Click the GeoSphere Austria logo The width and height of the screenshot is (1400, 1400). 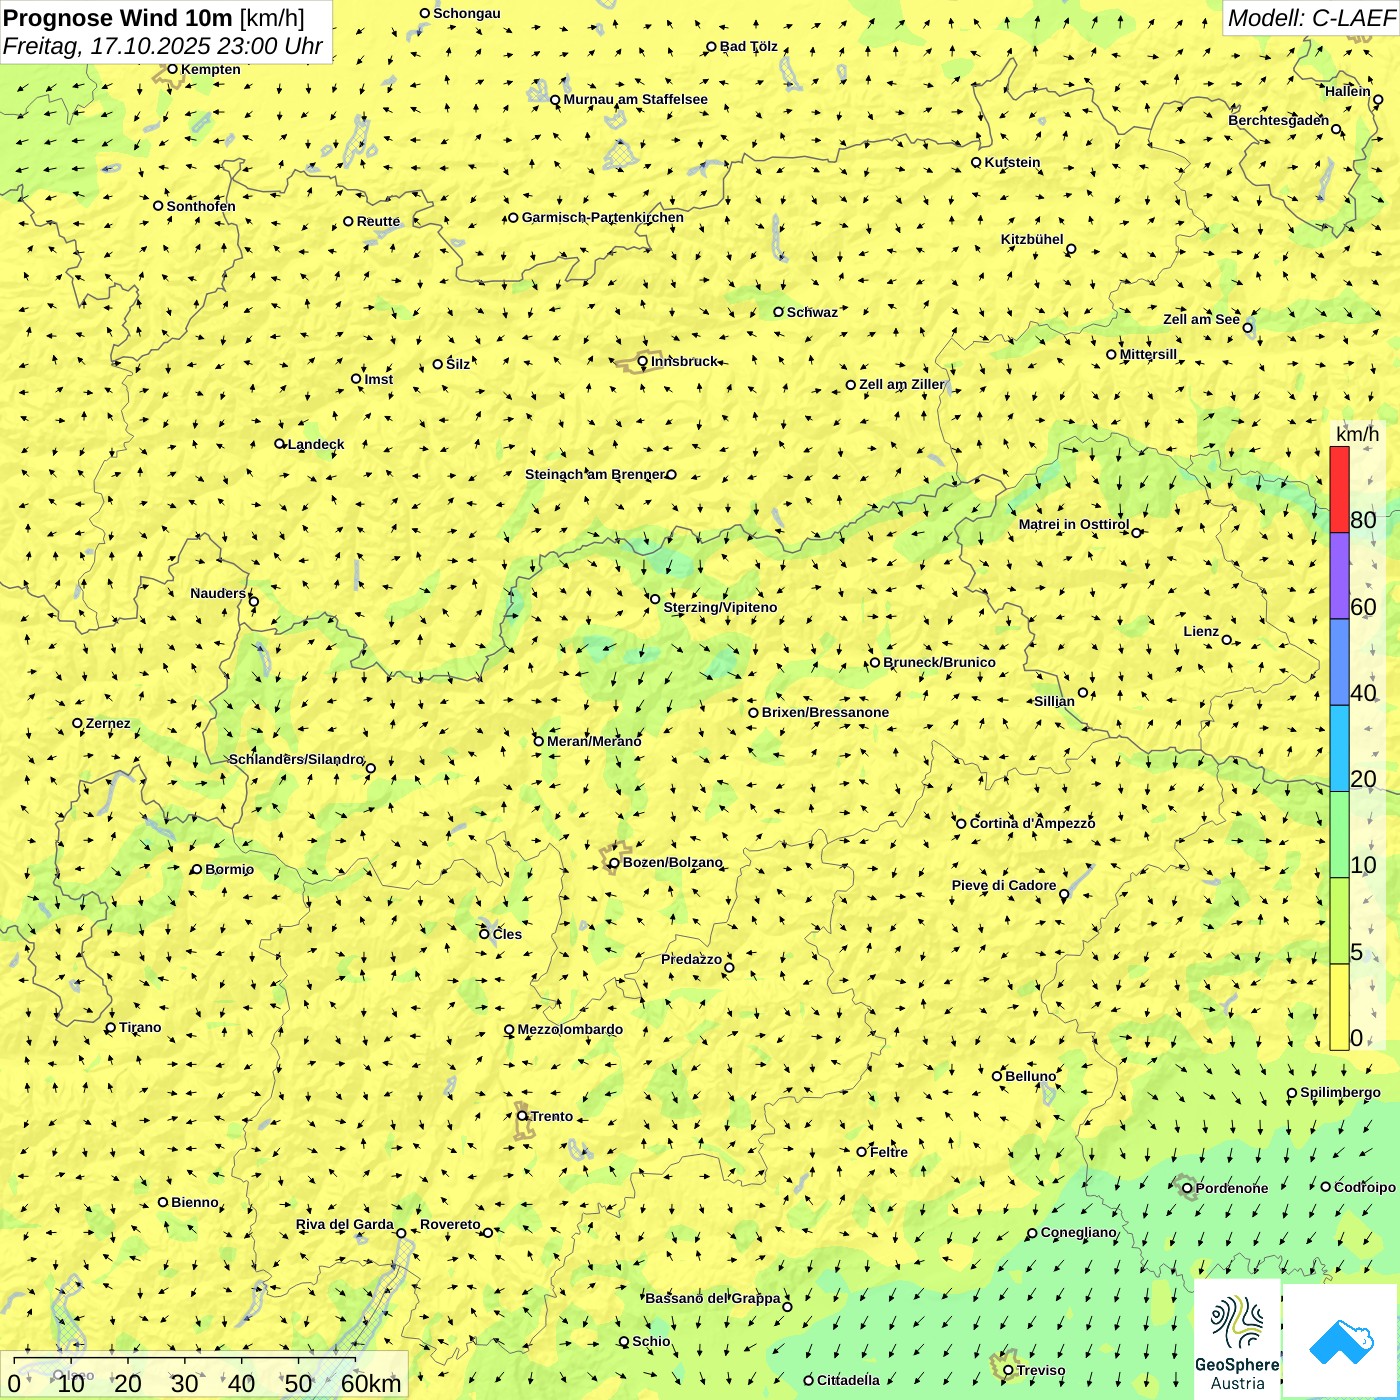(x=1237, y=1339)
